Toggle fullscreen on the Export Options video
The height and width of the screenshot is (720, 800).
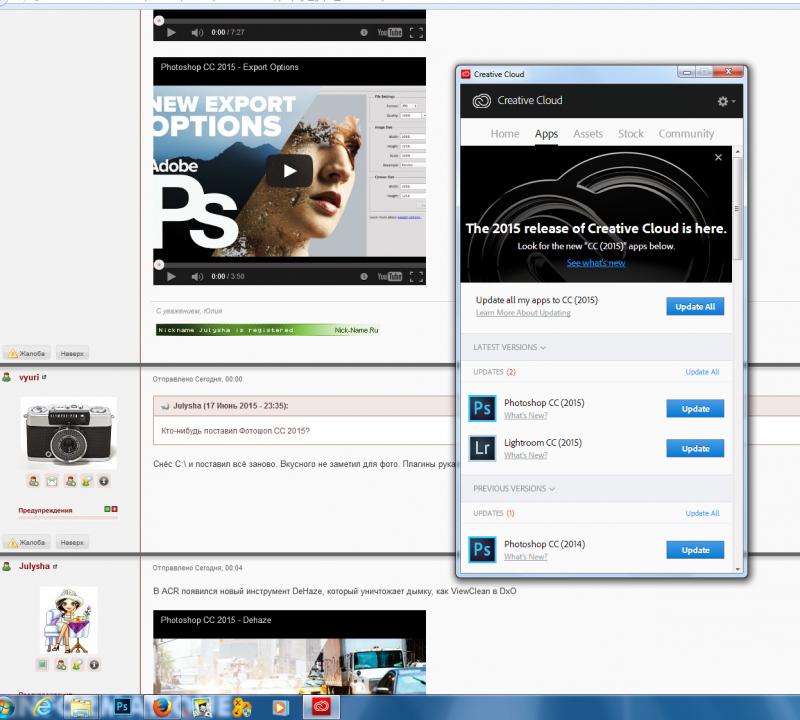tap(416, 277)
